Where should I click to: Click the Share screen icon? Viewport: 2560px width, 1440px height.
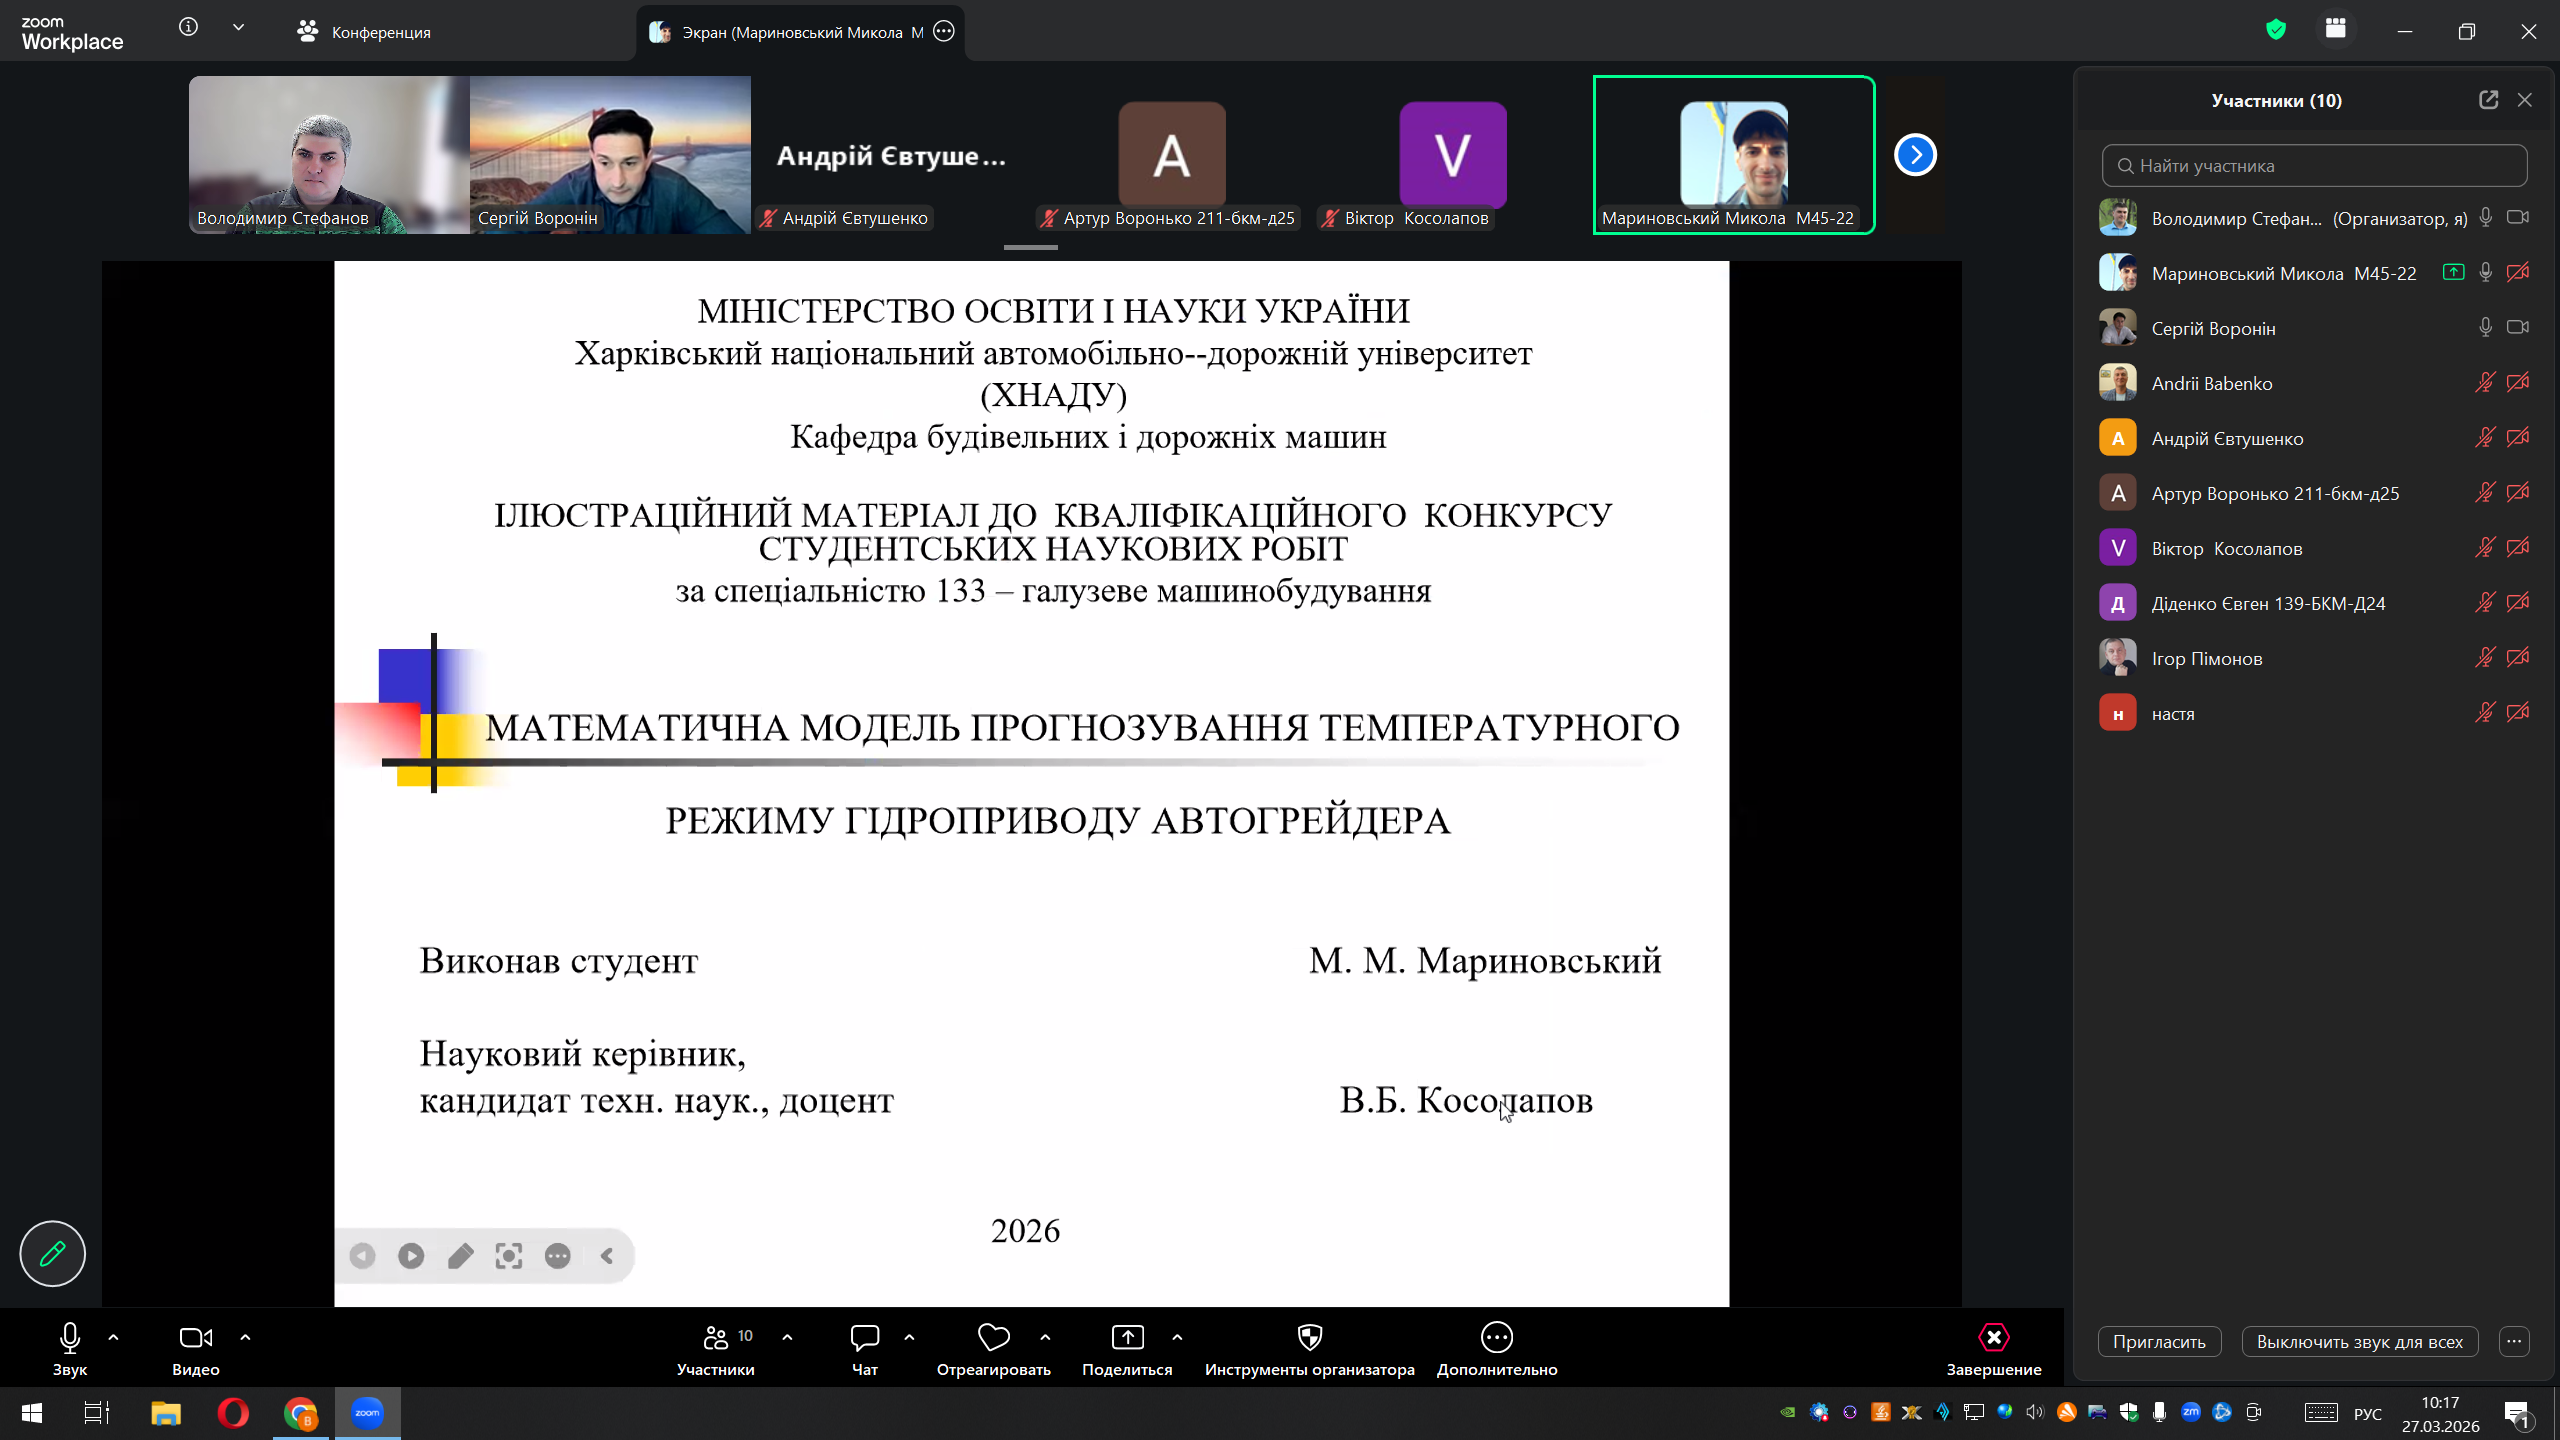click(x=1127, y=1338)
